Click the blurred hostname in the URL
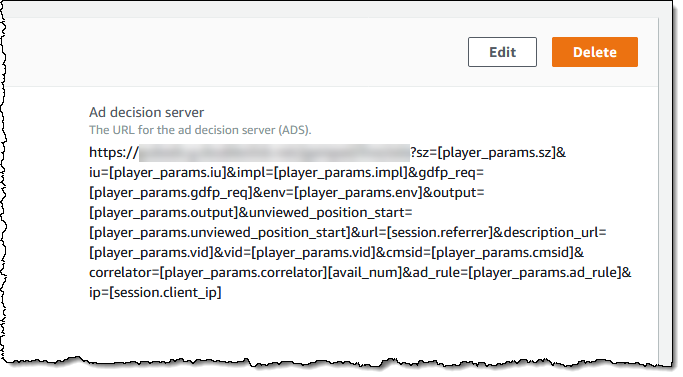The image size is (683, 377). [x=274, y=153]
